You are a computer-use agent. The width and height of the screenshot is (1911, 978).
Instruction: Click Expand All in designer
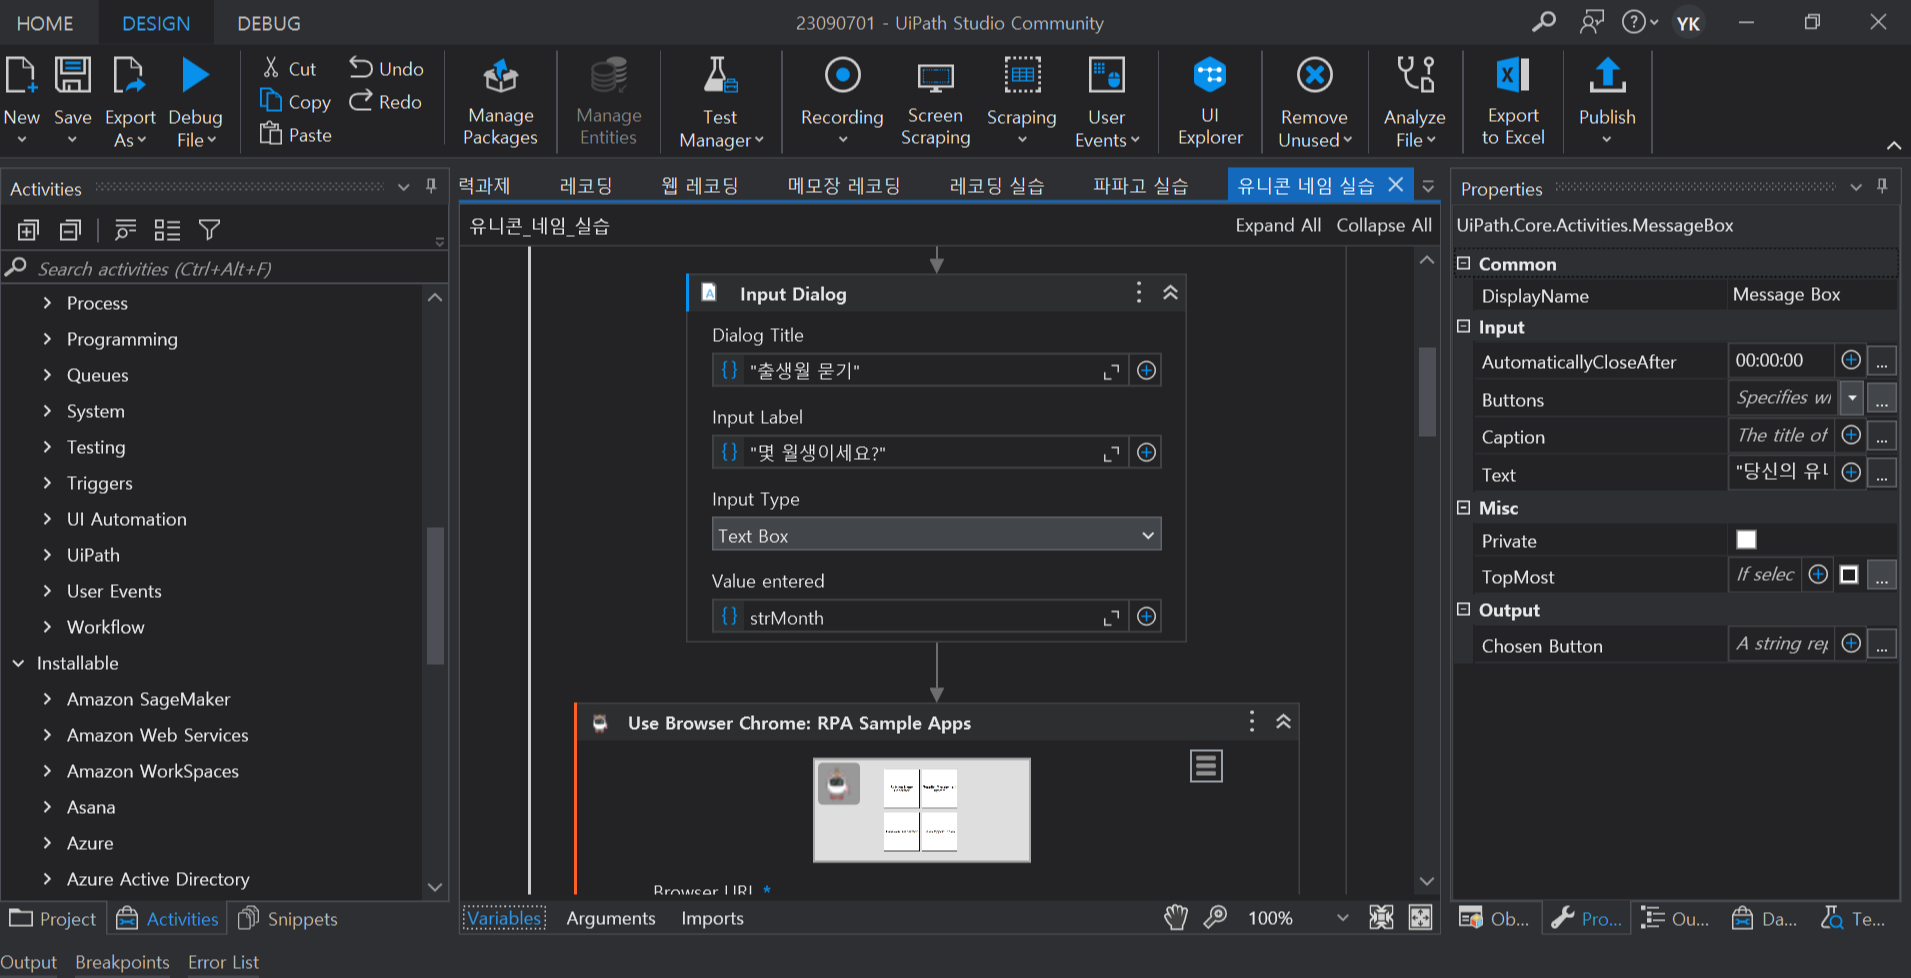click(1277, 225)
